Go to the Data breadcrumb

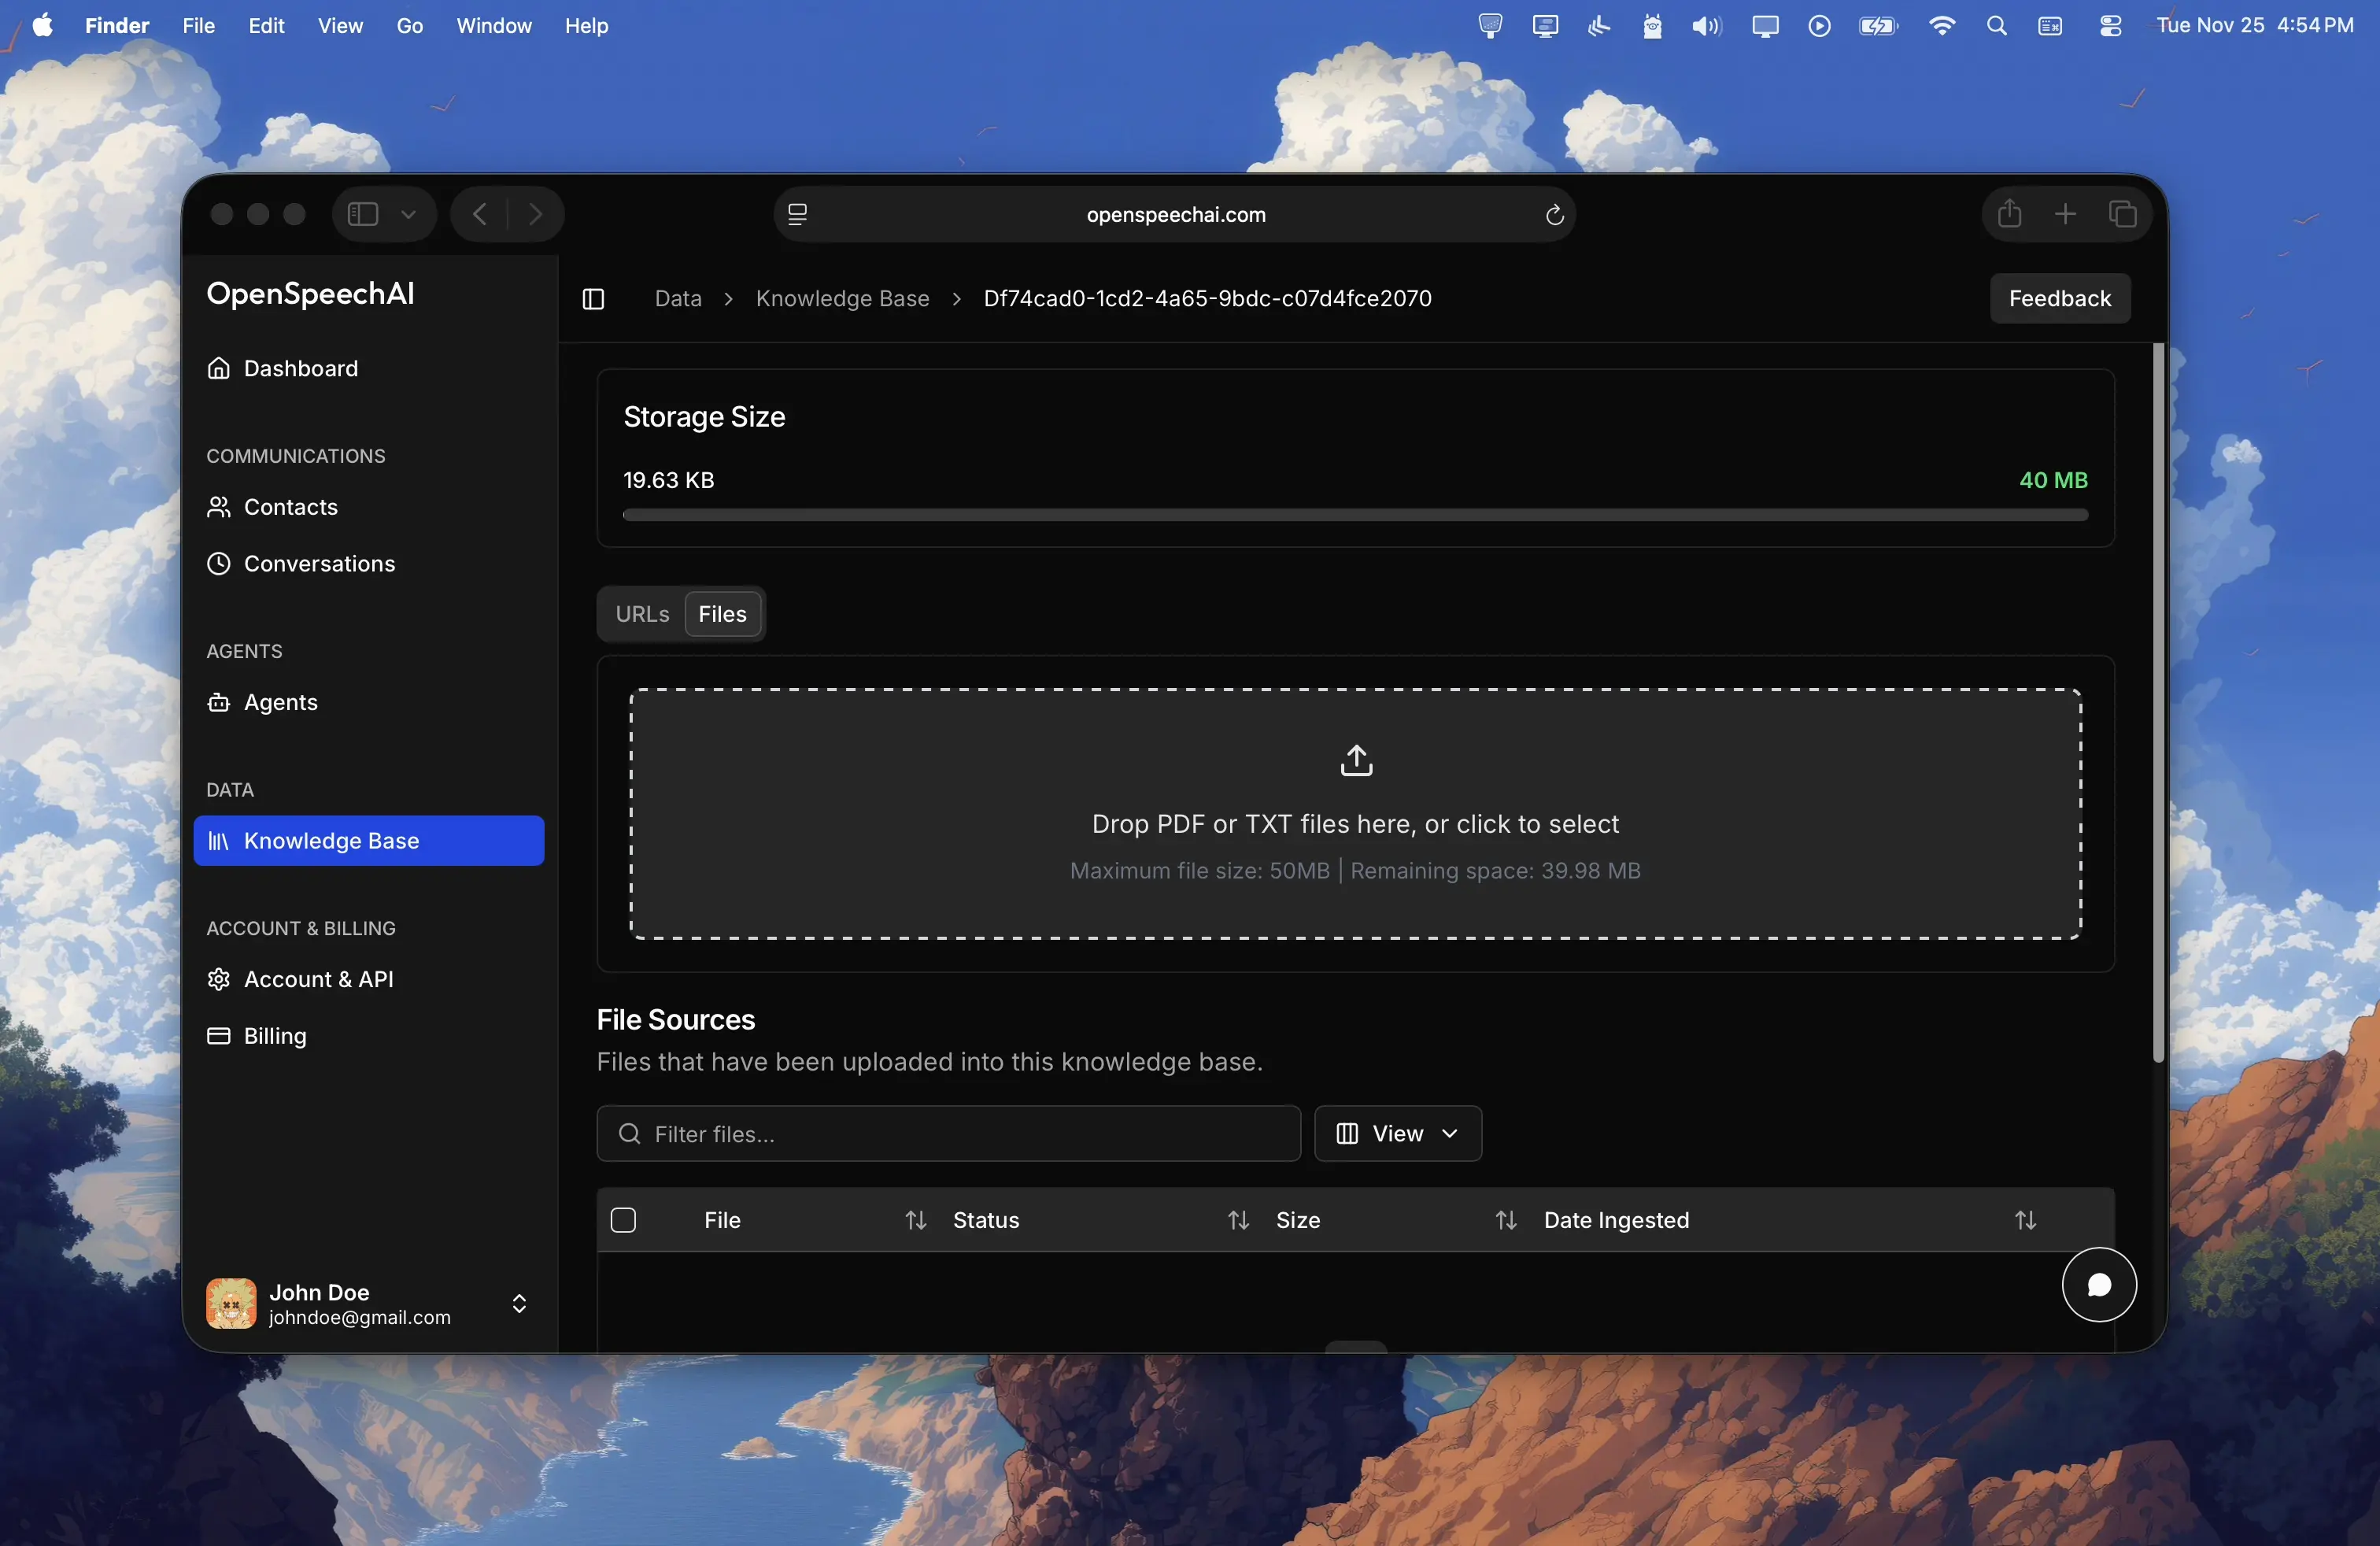pyautogui.click(x=678, y=298)
